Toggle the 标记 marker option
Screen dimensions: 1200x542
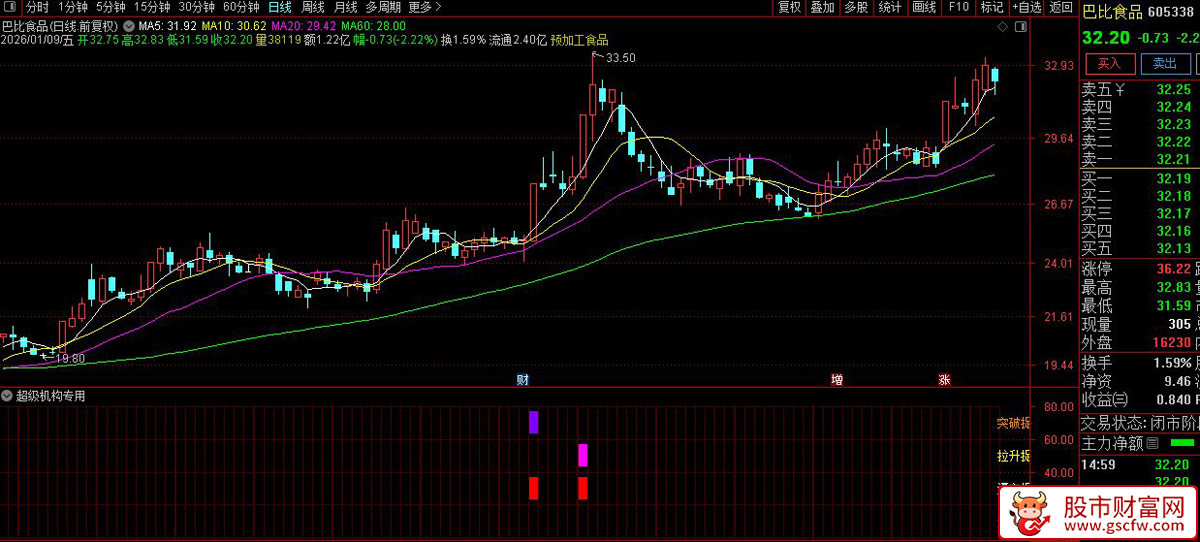(991, 7)
